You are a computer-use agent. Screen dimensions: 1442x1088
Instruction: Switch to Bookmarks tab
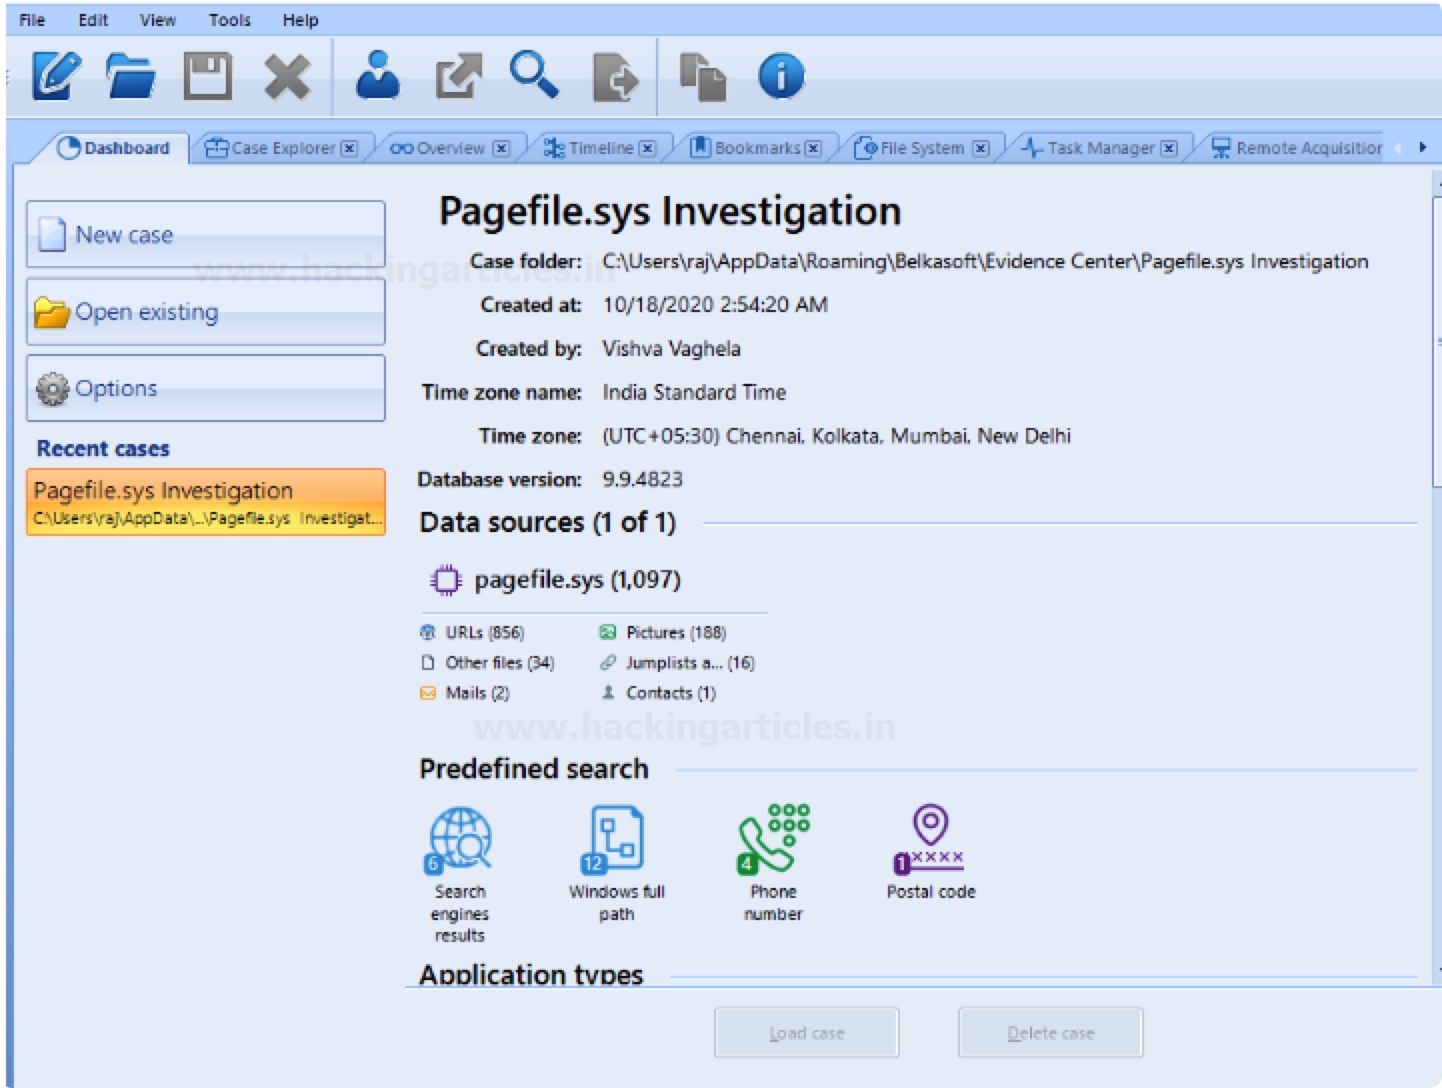(746, 148)
